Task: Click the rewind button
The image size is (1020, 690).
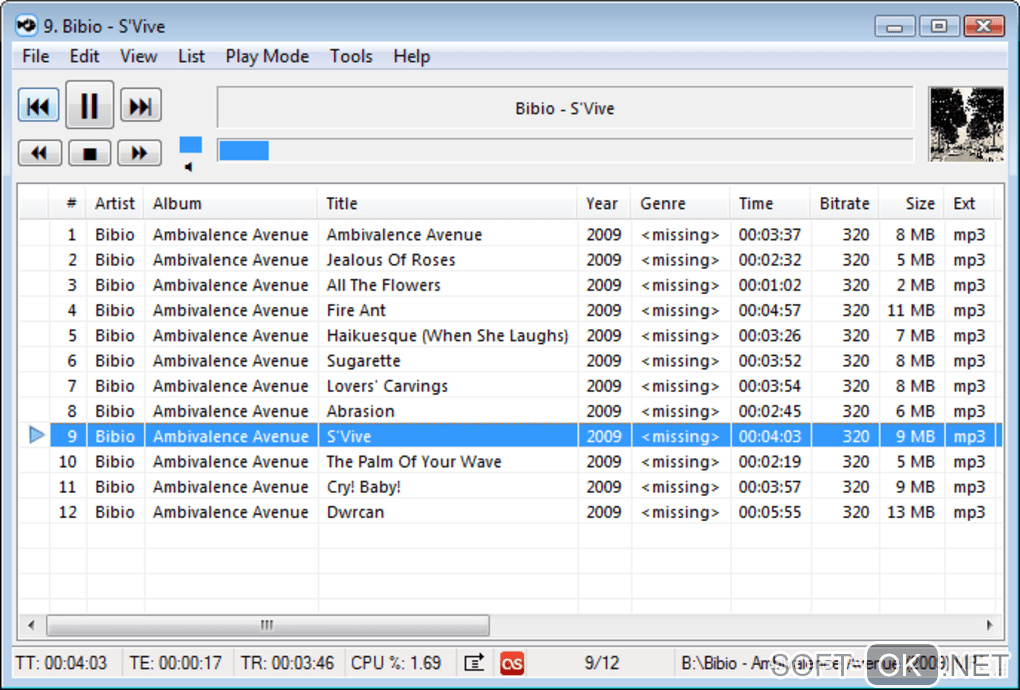Action: (40, 153)
